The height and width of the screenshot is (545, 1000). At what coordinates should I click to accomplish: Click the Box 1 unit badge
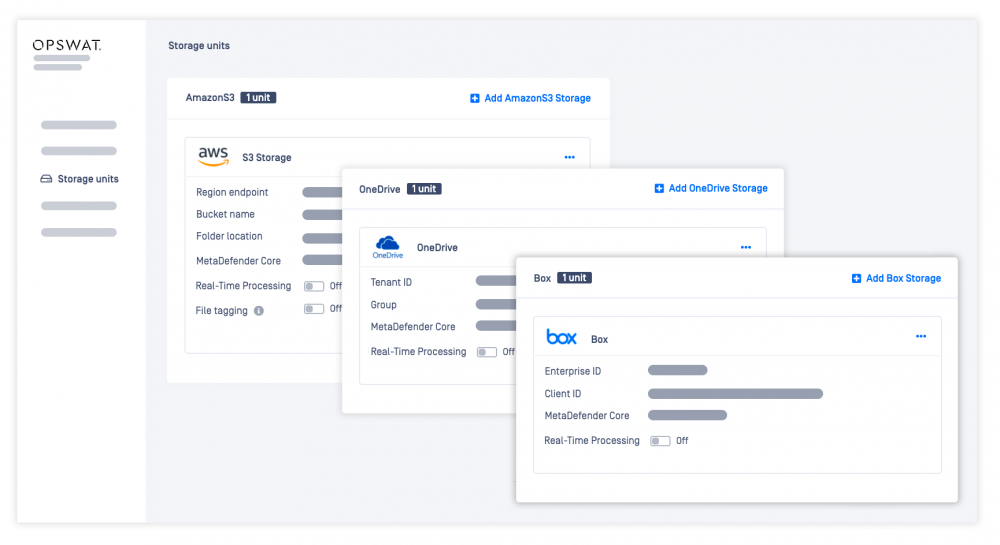575,278
